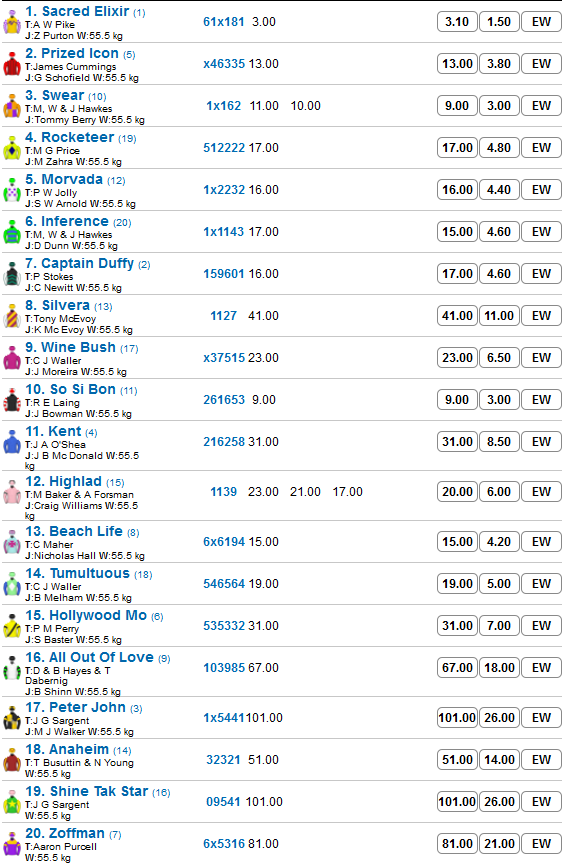
Task: Click Sacred Elixir's jockey silks icon
Action: click(x=12, y=24)
